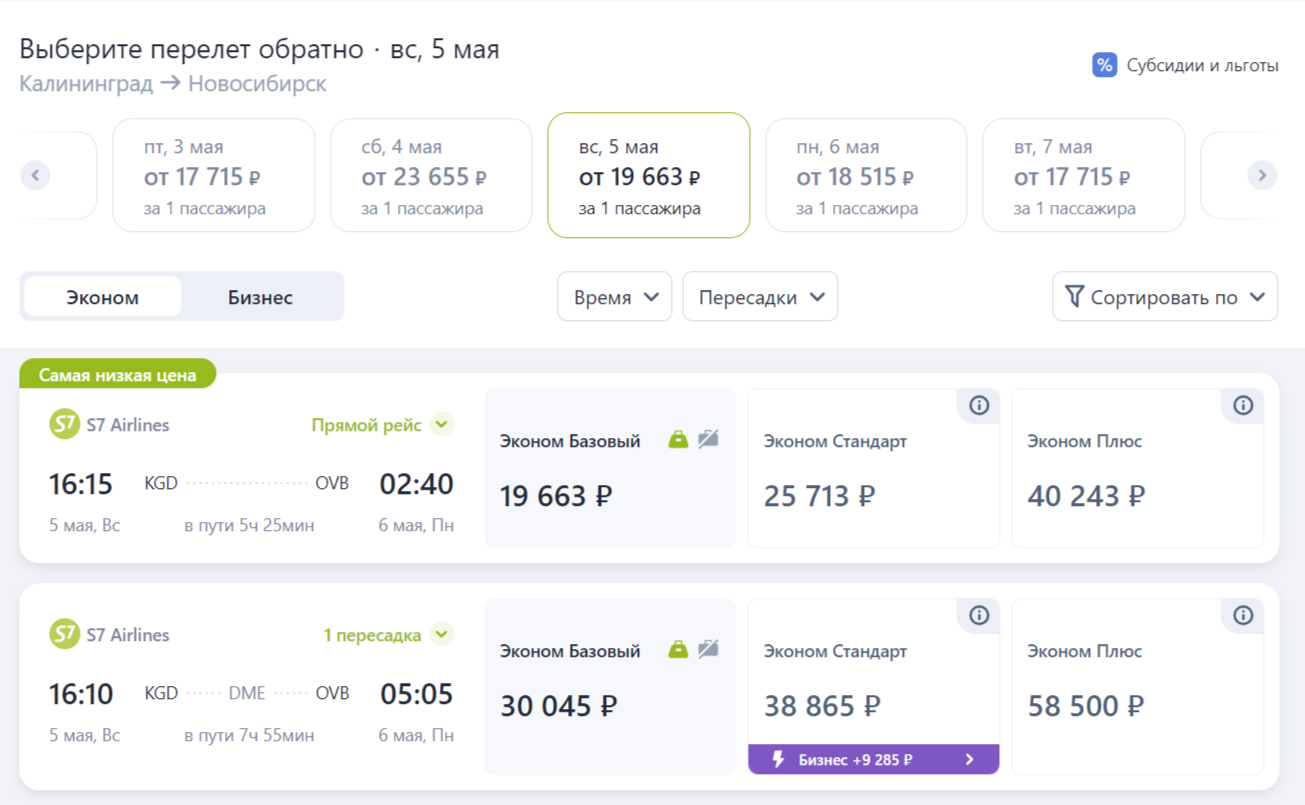Open the subsidies percent icon
Screen dimensions: 1305x805
[x=1104, y=66]
